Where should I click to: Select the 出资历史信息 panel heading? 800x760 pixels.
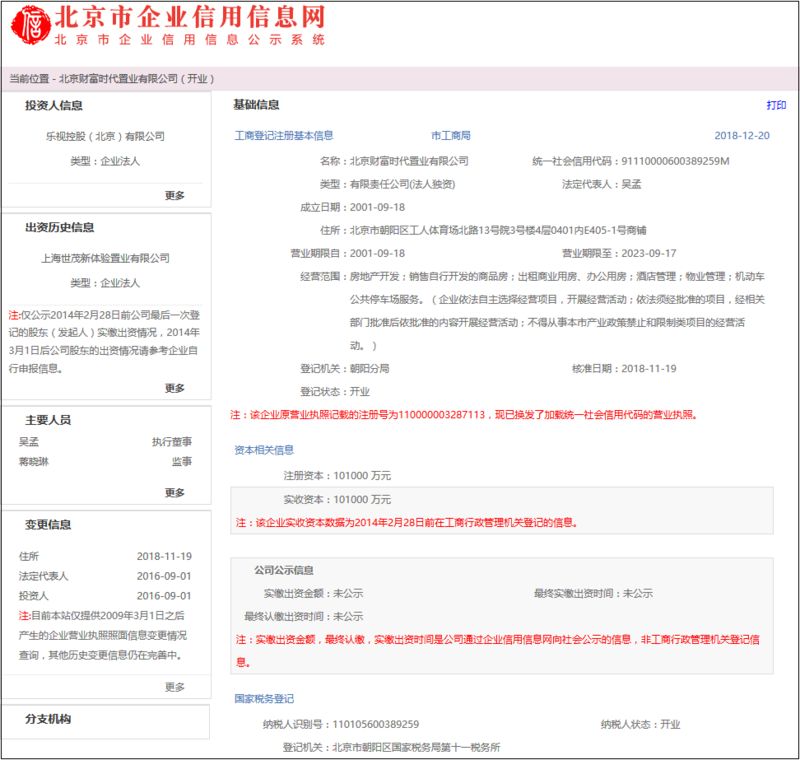pos(59,227)
